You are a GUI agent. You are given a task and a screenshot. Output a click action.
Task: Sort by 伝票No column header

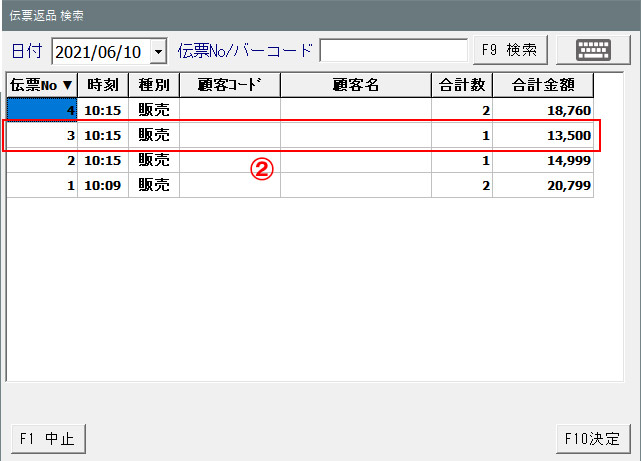41,85
